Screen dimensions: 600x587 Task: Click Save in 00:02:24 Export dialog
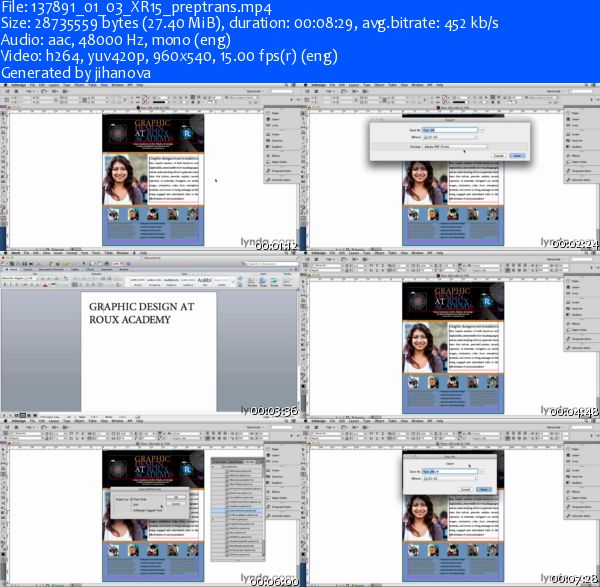point(517,155)
